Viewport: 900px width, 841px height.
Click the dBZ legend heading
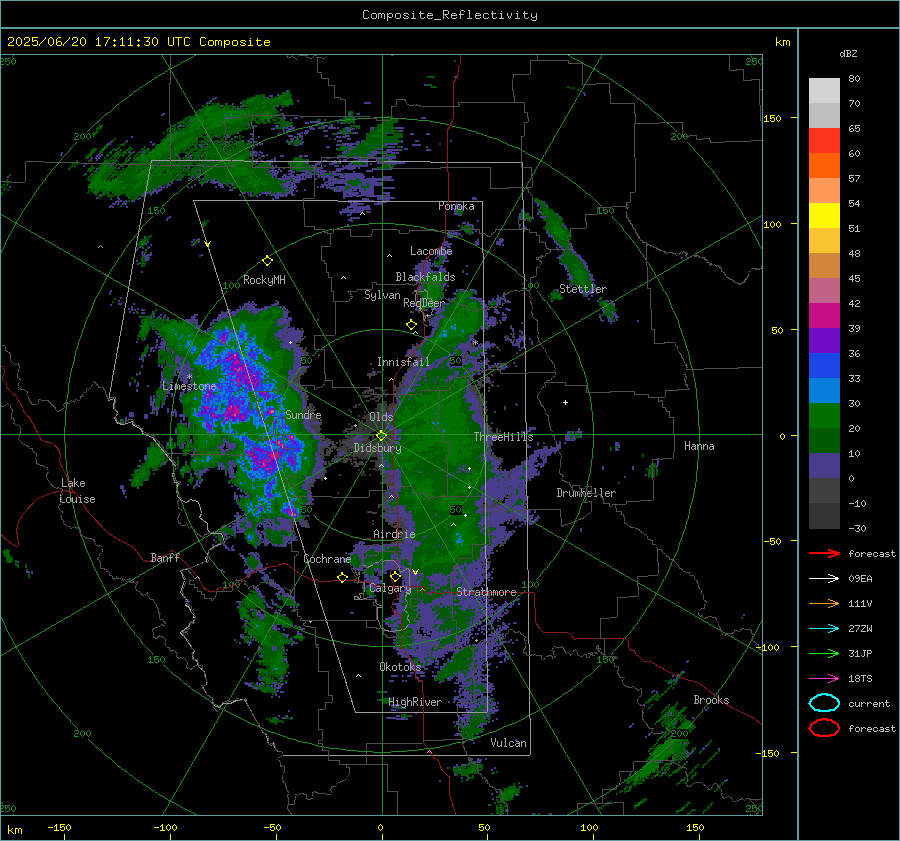[848, 54]
